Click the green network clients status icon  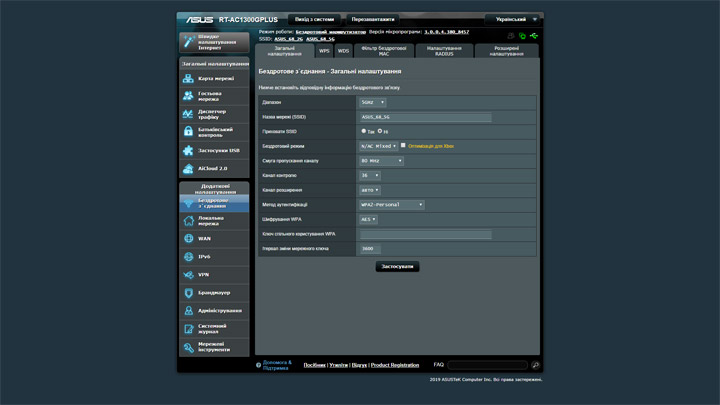522,36
